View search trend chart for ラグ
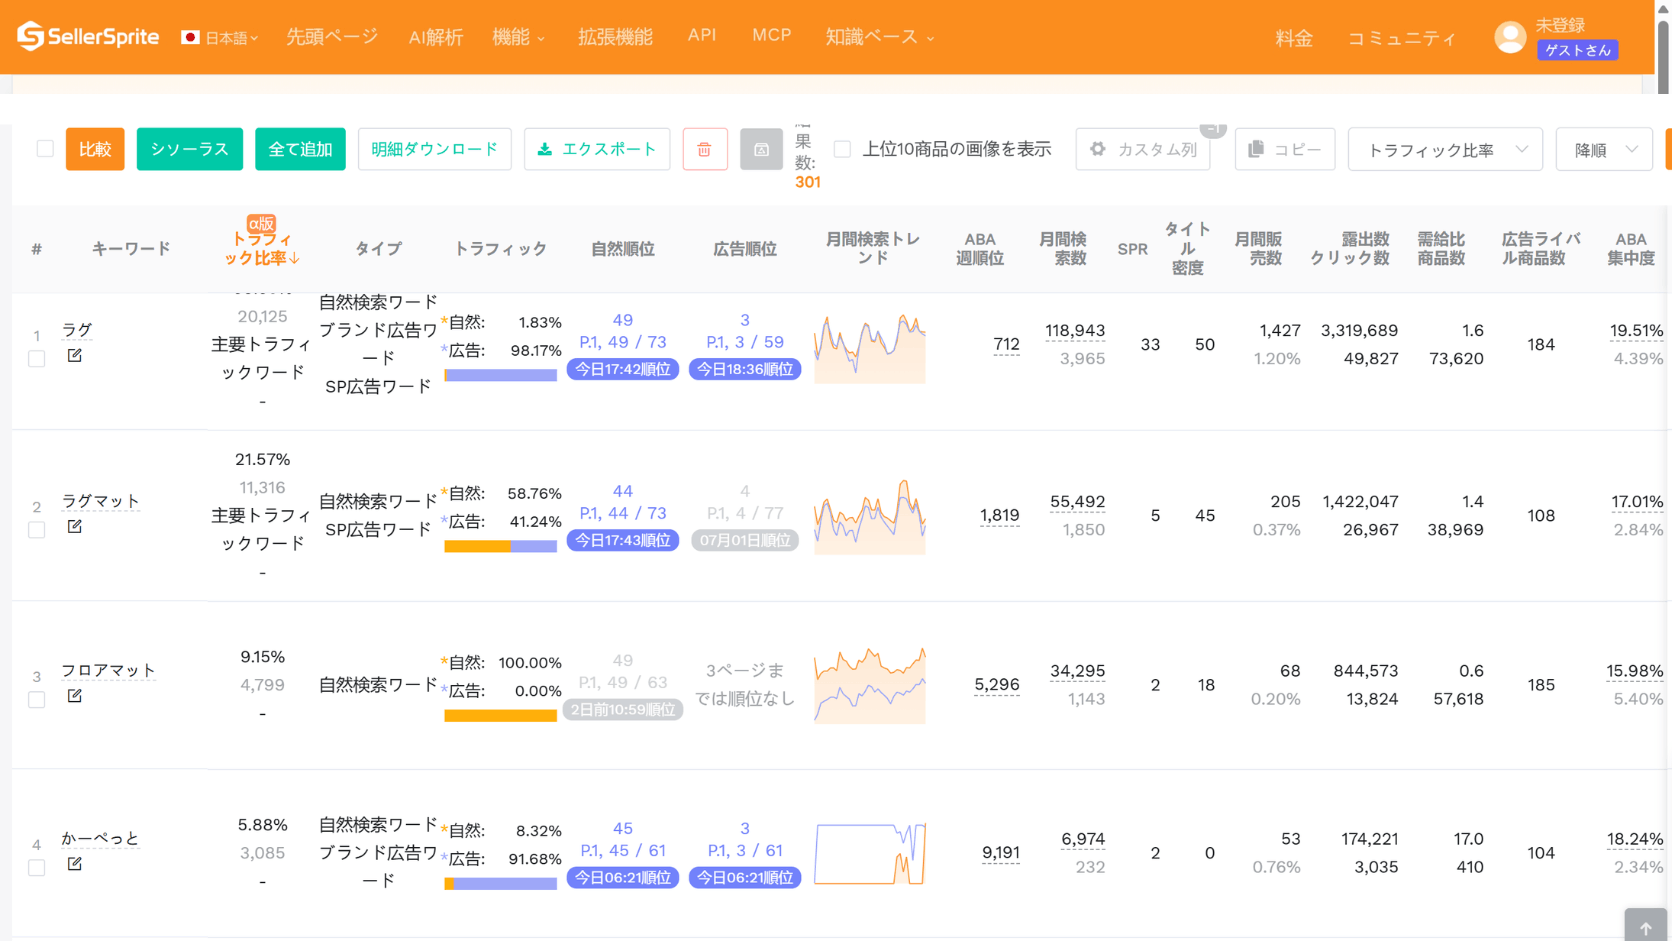This screenshot has height=941, width=1672. [870, 348]
